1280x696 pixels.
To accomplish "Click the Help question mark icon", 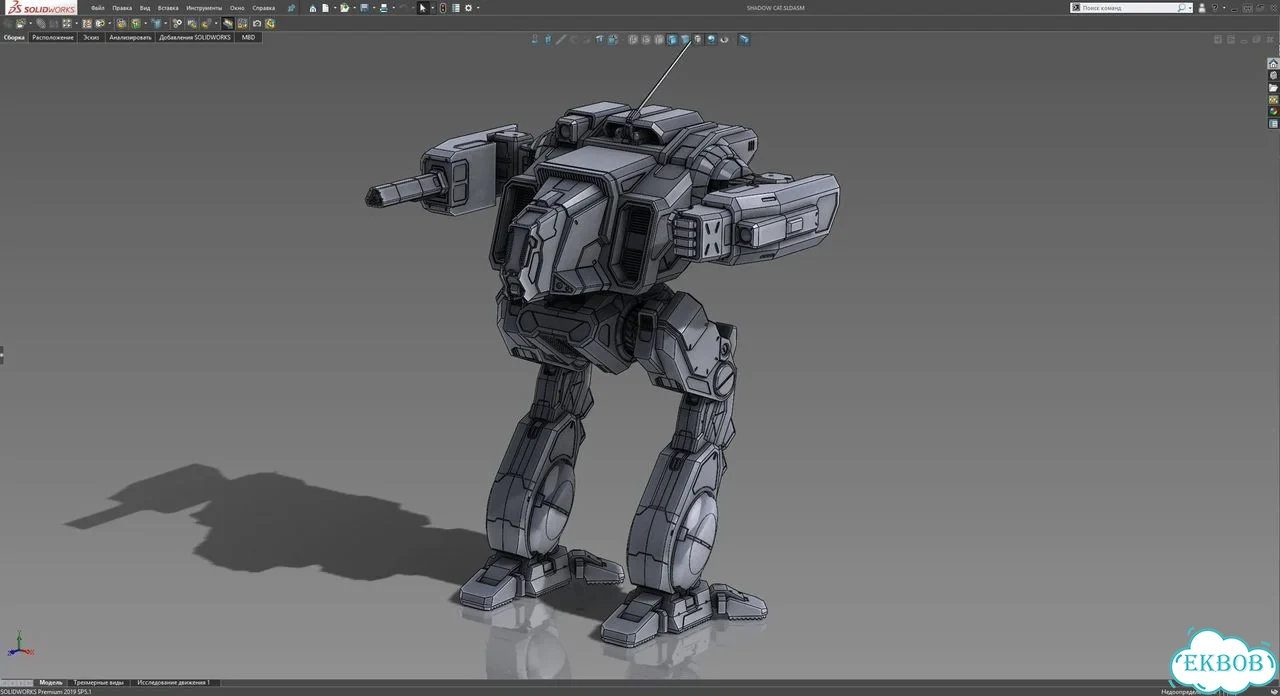I will point(1215,8).
